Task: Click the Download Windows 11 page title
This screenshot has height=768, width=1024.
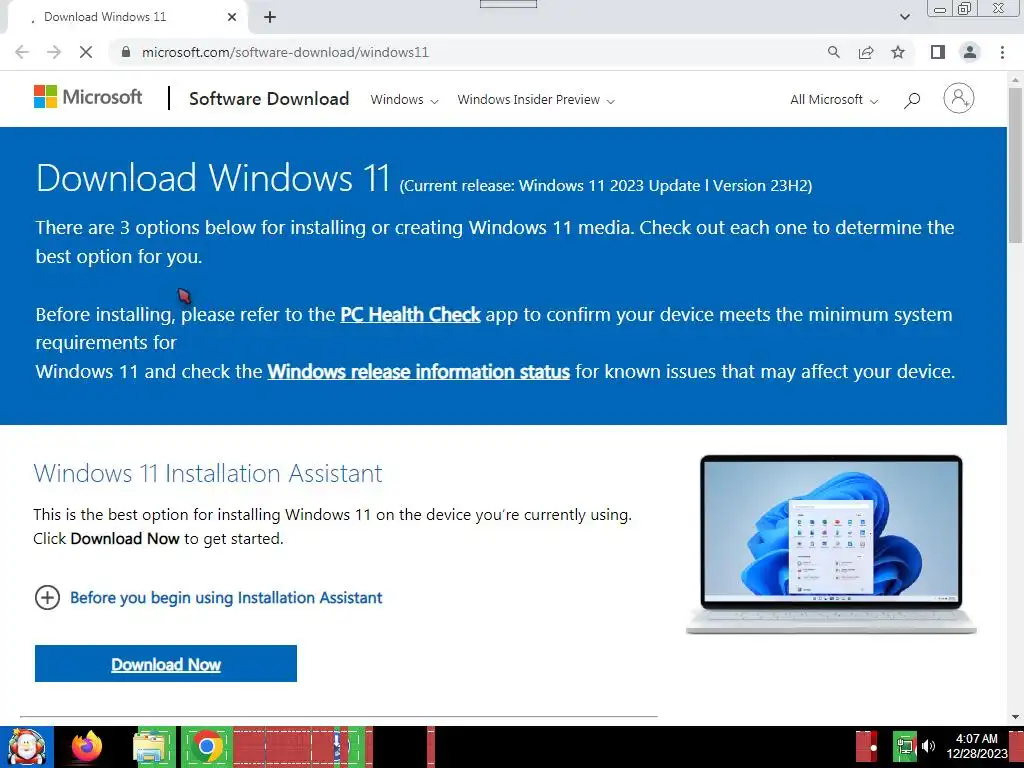Action: (213, 178)
